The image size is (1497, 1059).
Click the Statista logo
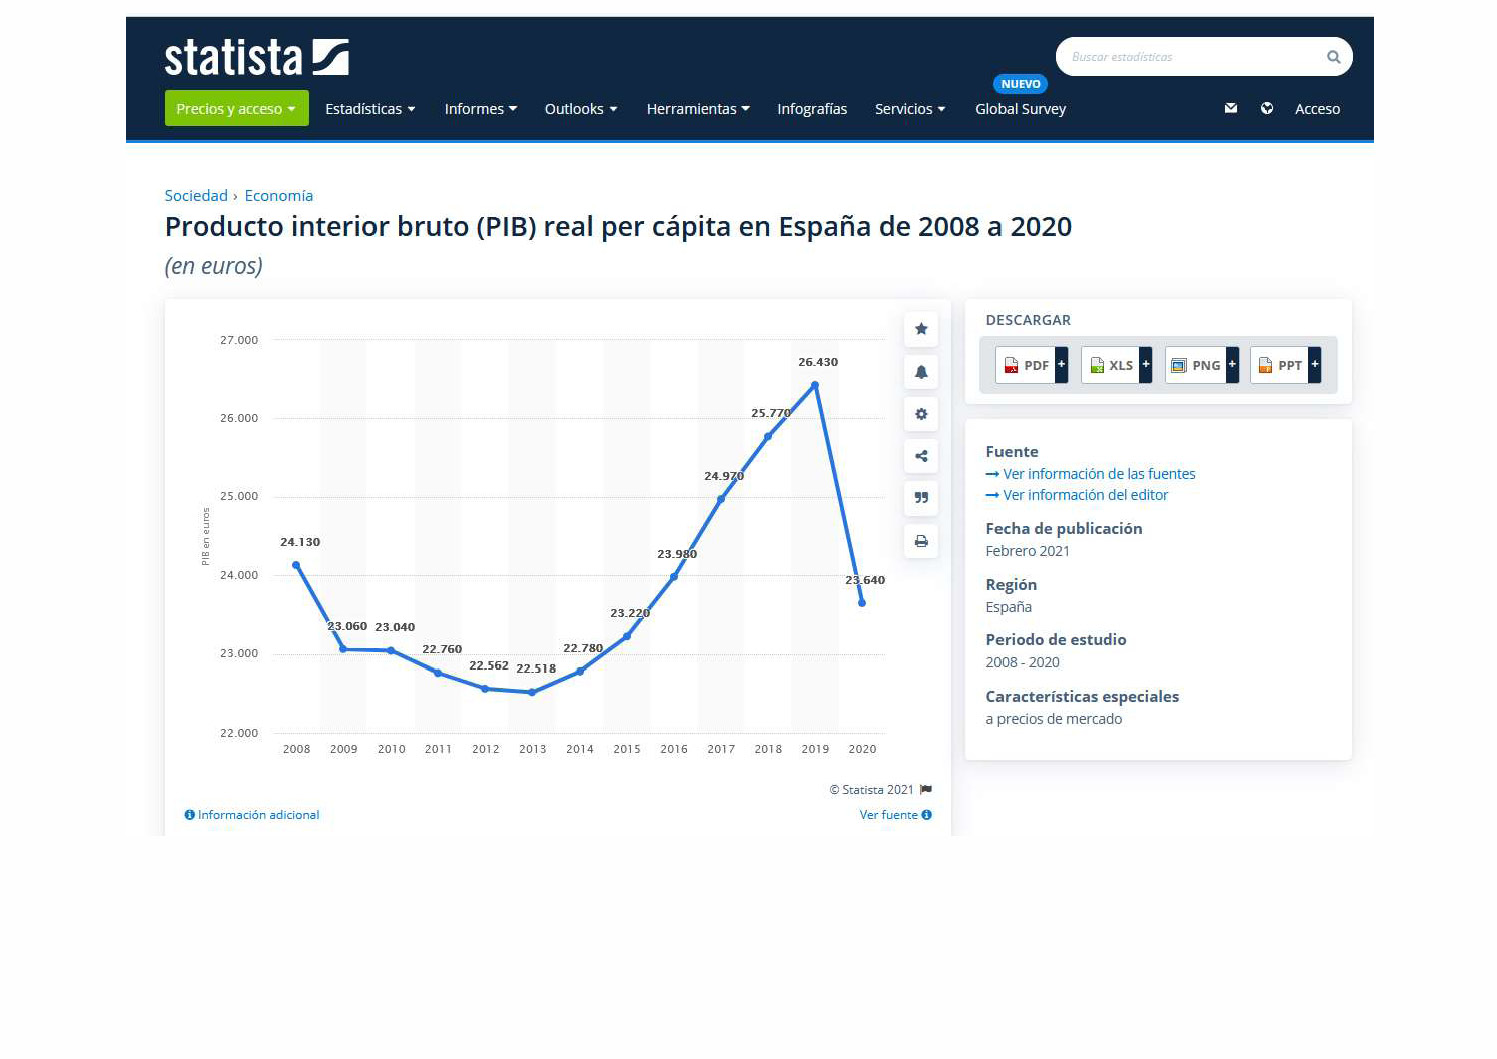click(x=256, y=57)
